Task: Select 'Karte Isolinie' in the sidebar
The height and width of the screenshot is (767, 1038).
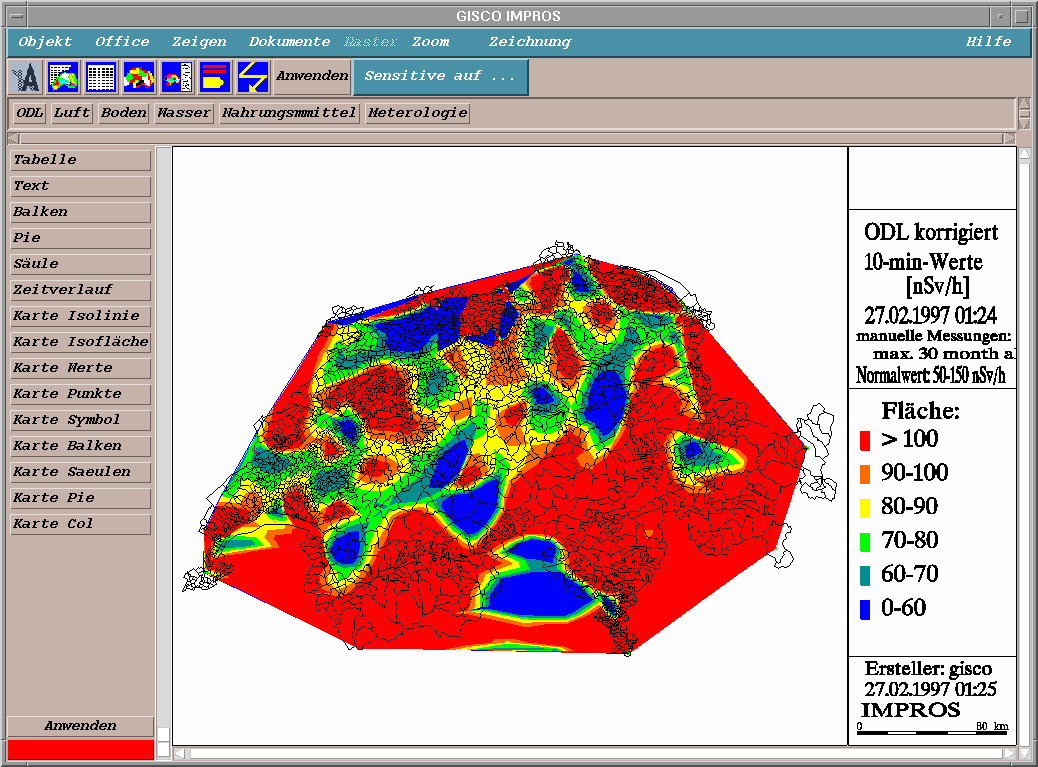Action: tap(80, 316)
